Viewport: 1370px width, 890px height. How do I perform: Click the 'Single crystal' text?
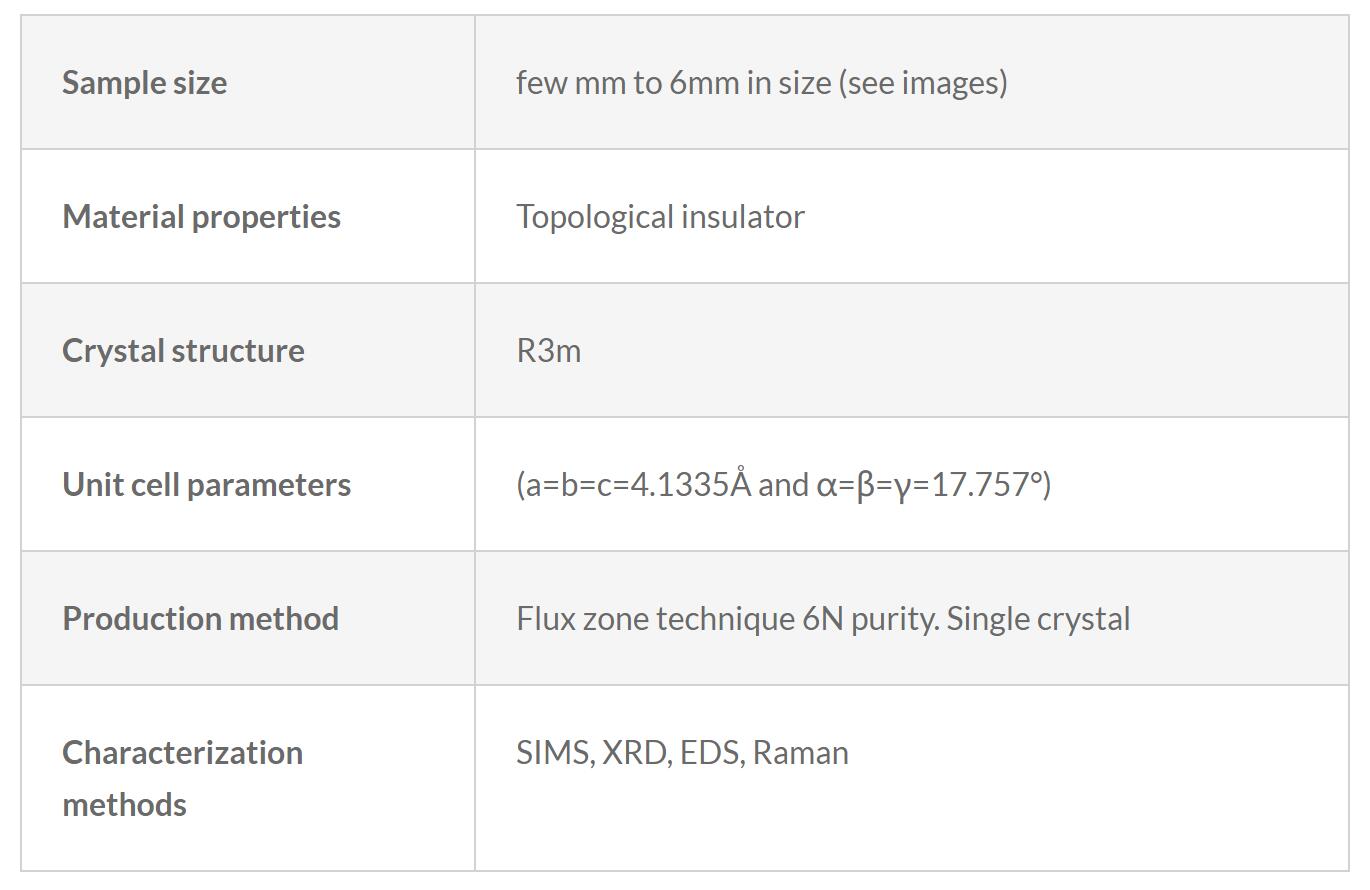(x=1038, y=618)
